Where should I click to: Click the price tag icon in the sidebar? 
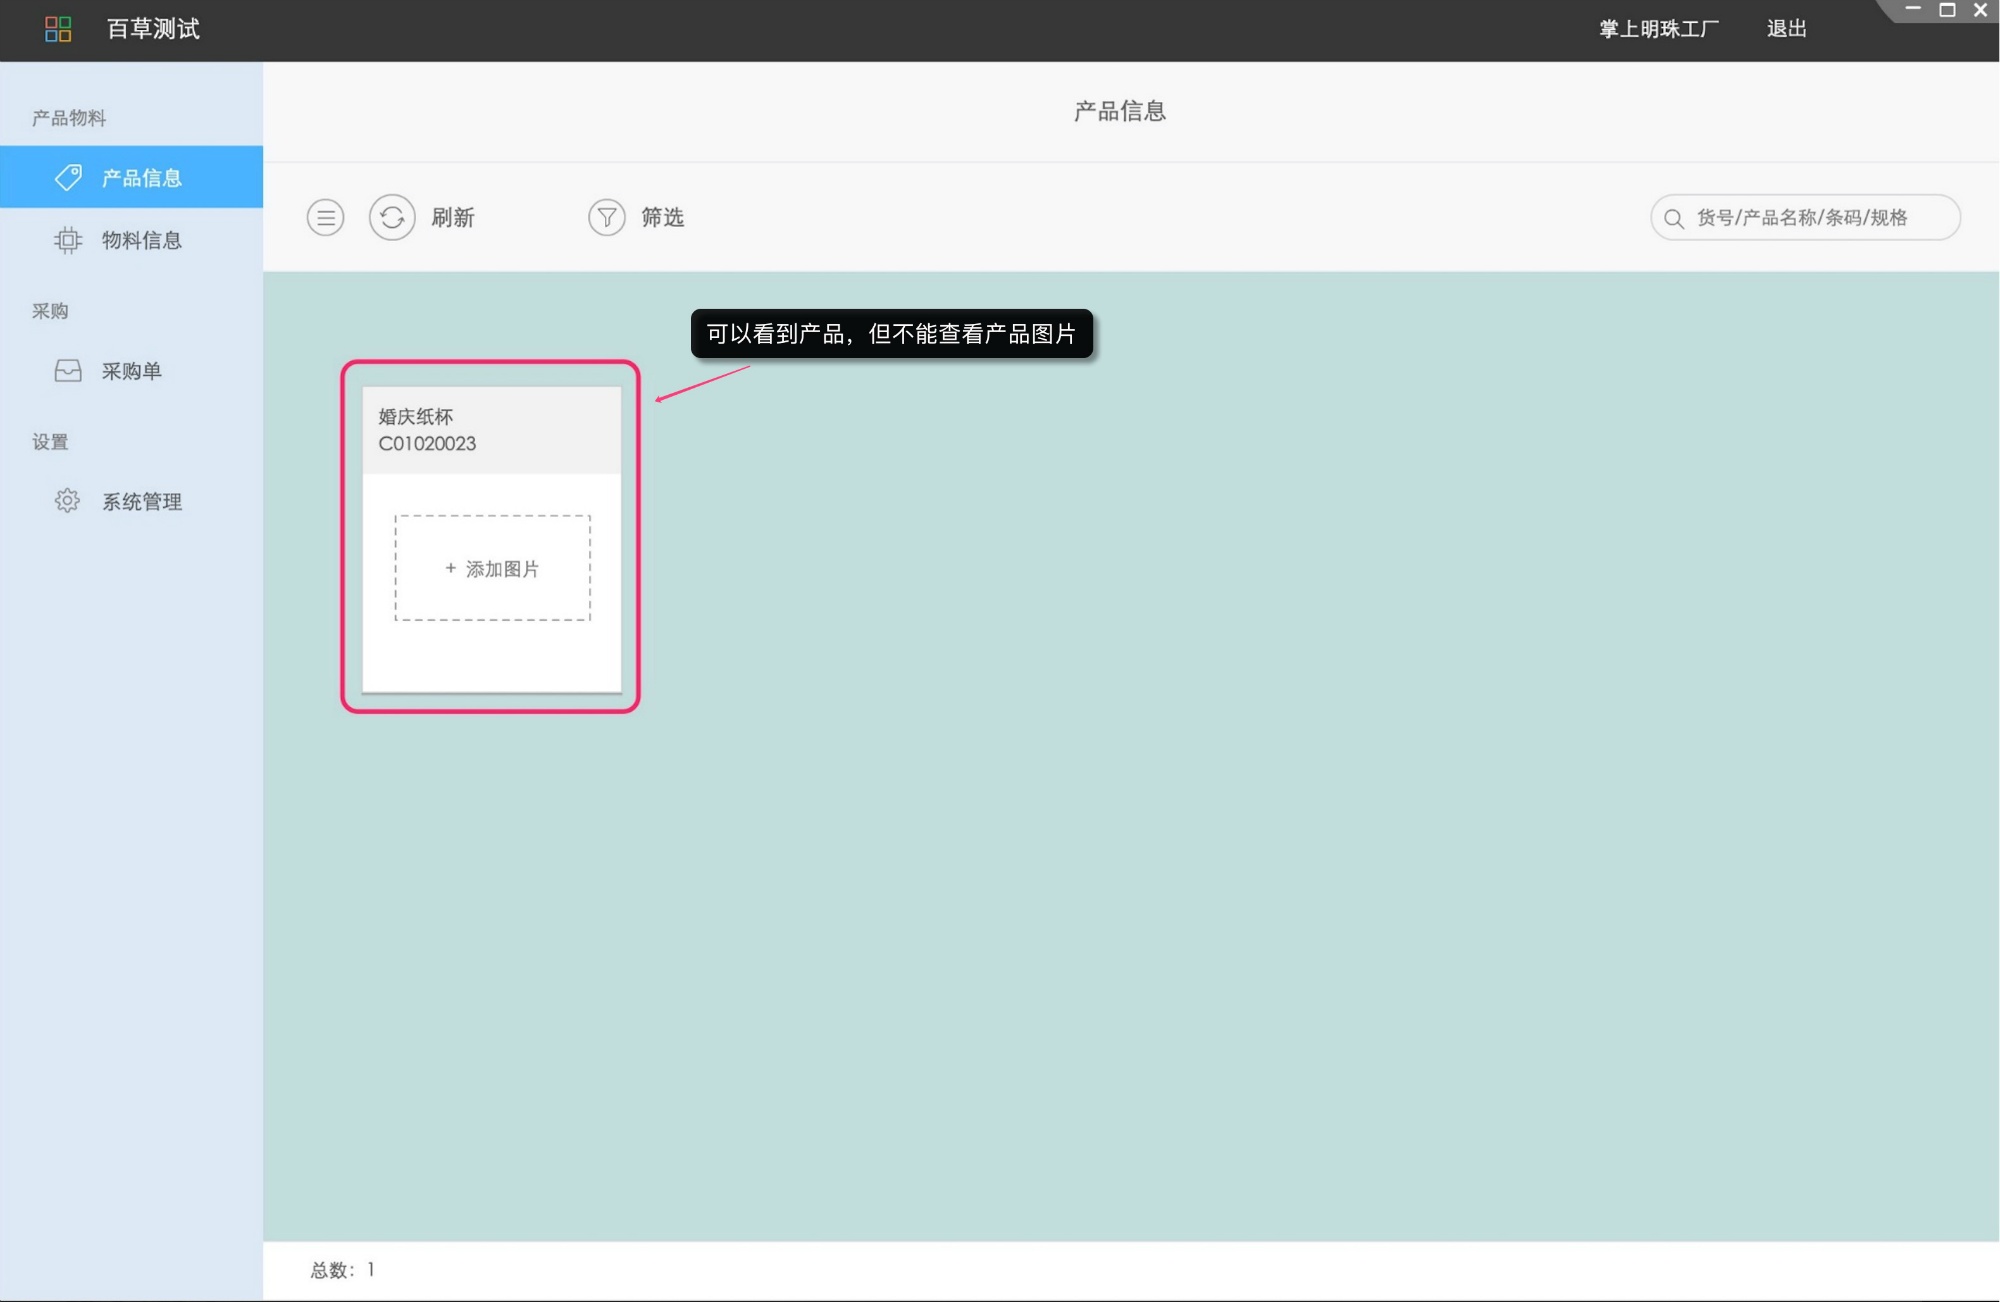point(68,177)
